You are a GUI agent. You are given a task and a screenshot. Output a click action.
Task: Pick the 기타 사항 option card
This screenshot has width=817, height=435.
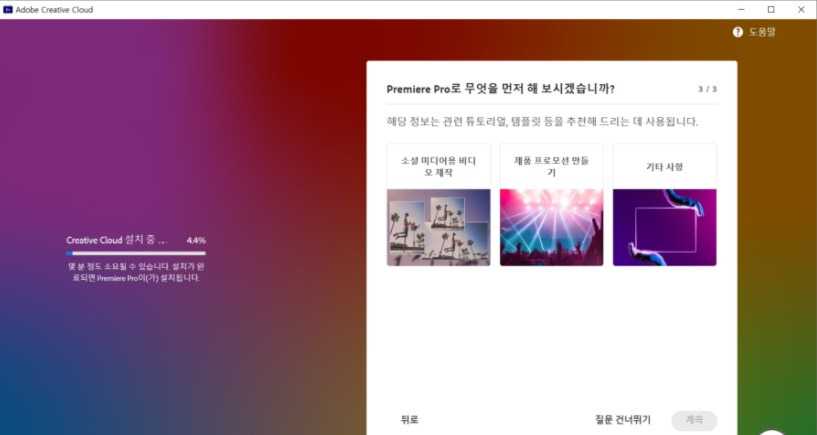click(x=664, y=205)
